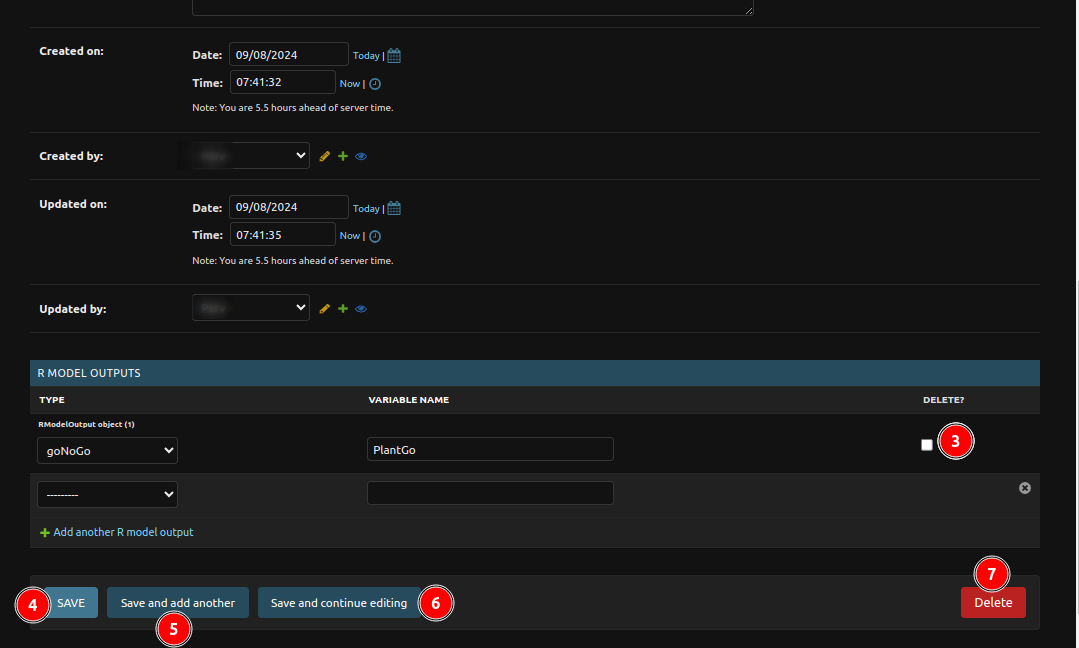
Task: View selected Created by user eye icon
Action: click(x=361, y=157)
